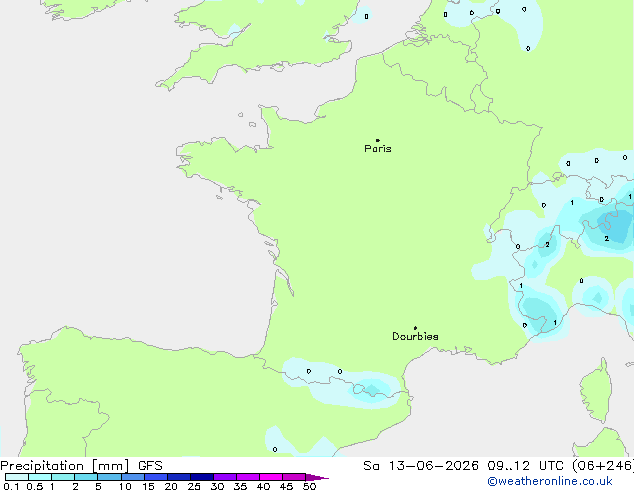Click the legend value '40'
Screen dimensions: 634x490
pyautogui.click(x=263, y=486)
